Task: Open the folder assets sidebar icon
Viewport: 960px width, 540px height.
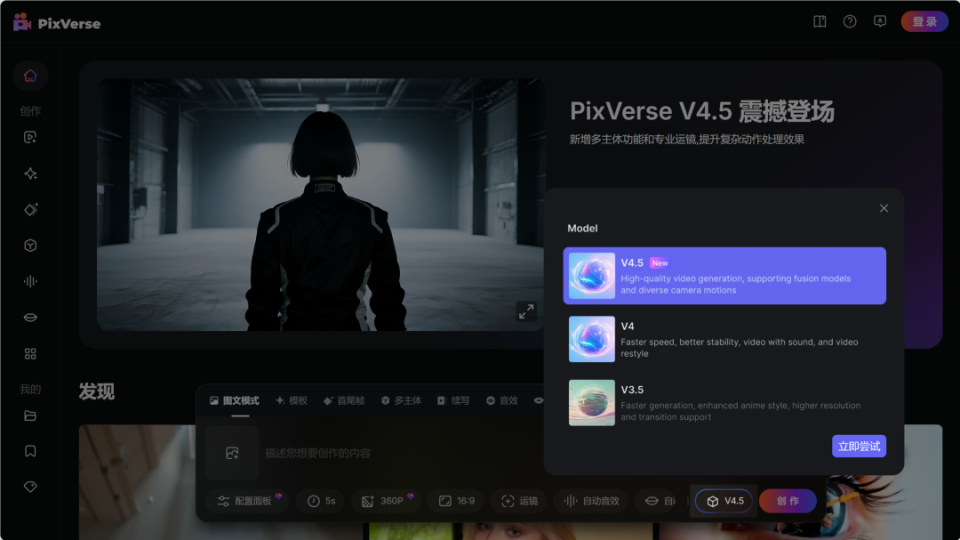Action: [x=30, y=416]
